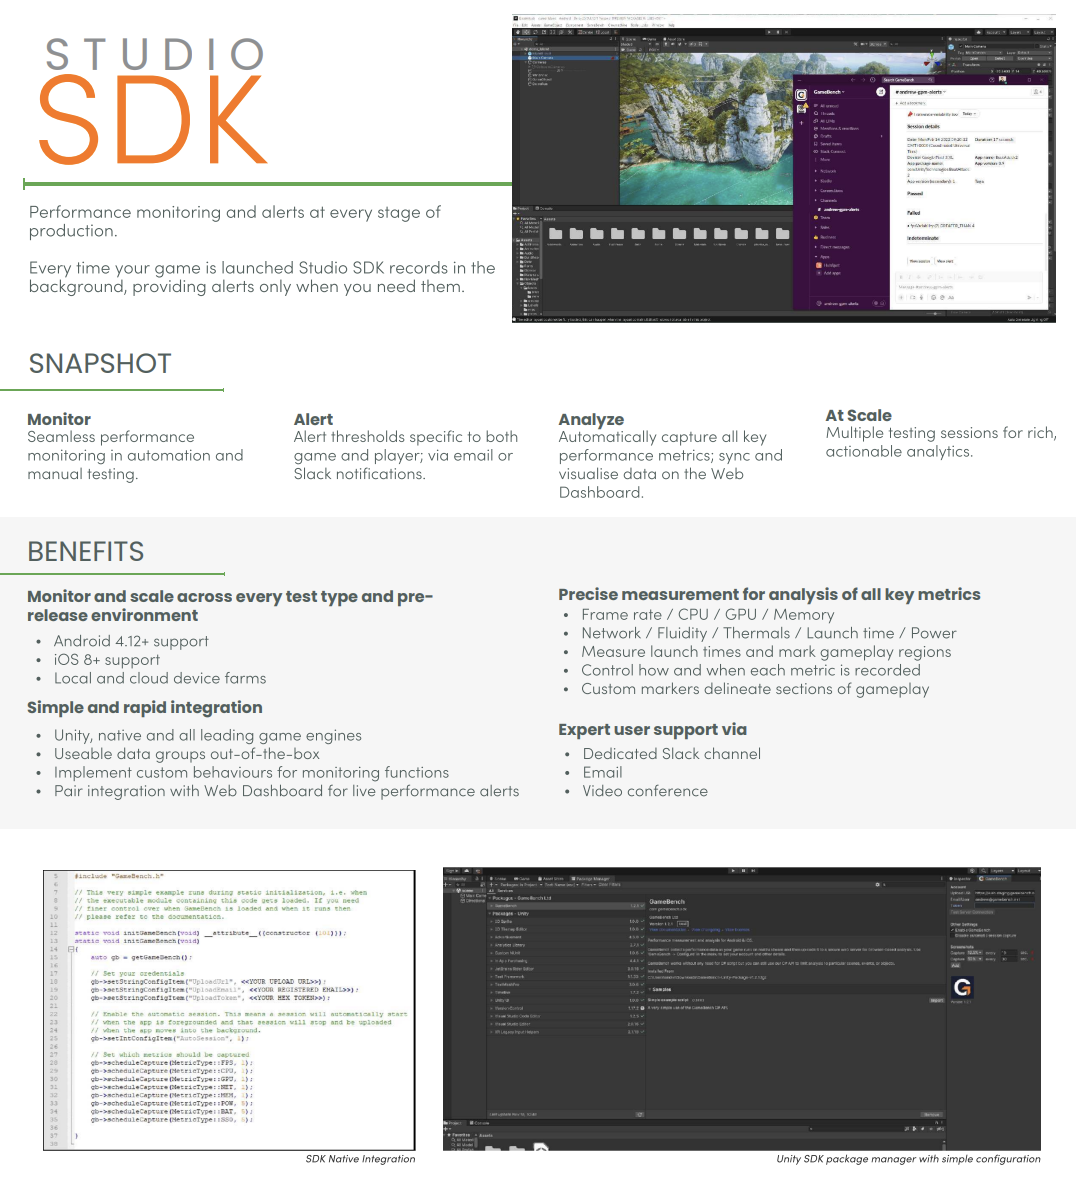Open the Window menu in Unity menu bar
Viewport: 1076px width, 1200px height.
click(x=657, y=25)
